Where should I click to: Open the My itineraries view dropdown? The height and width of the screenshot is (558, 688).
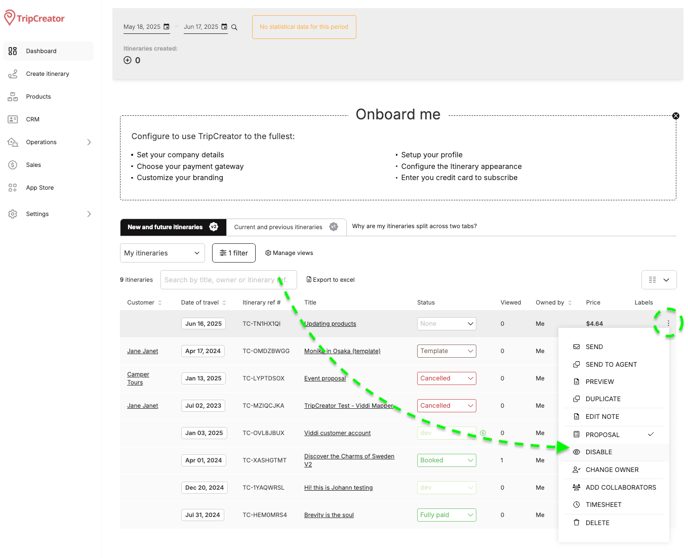[162, 253]
